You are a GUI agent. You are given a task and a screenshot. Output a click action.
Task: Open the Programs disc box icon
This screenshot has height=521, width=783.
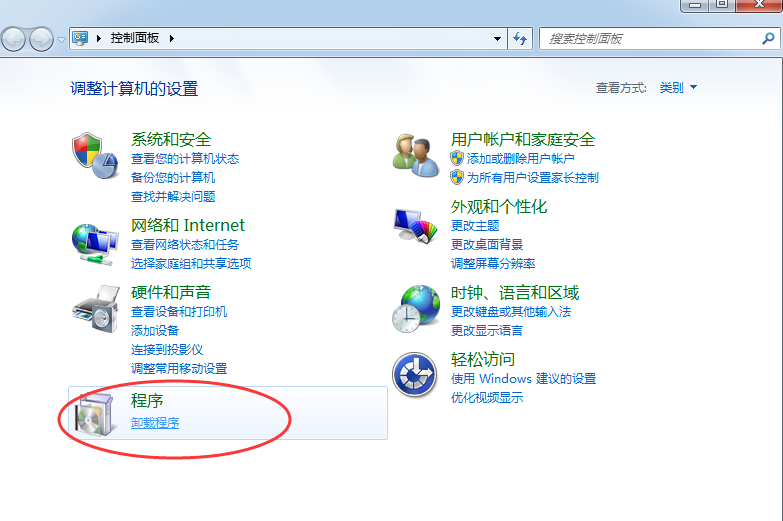pos(94,414)
